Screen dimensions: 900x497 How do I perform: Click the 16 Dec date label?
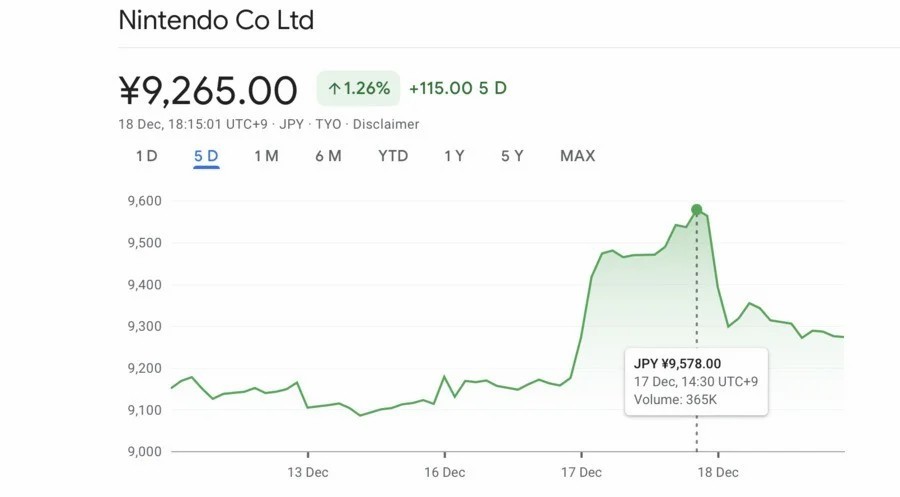[x=444, y=472]
